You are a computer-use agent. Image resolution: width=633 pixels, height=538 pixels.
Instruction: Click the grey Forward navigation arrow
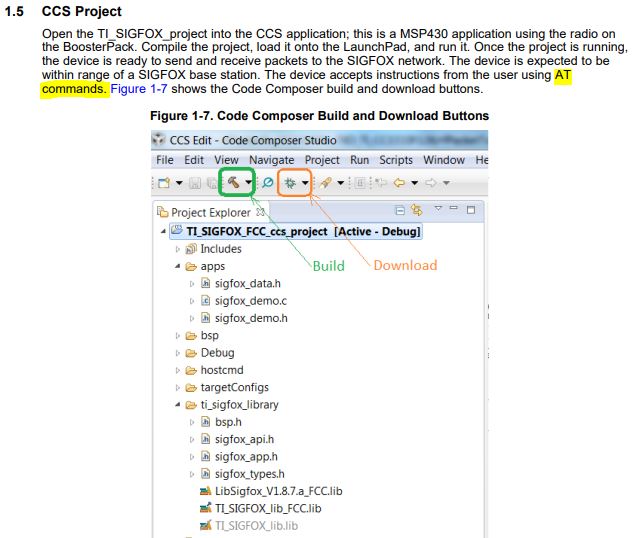click(x=431, y=183)
